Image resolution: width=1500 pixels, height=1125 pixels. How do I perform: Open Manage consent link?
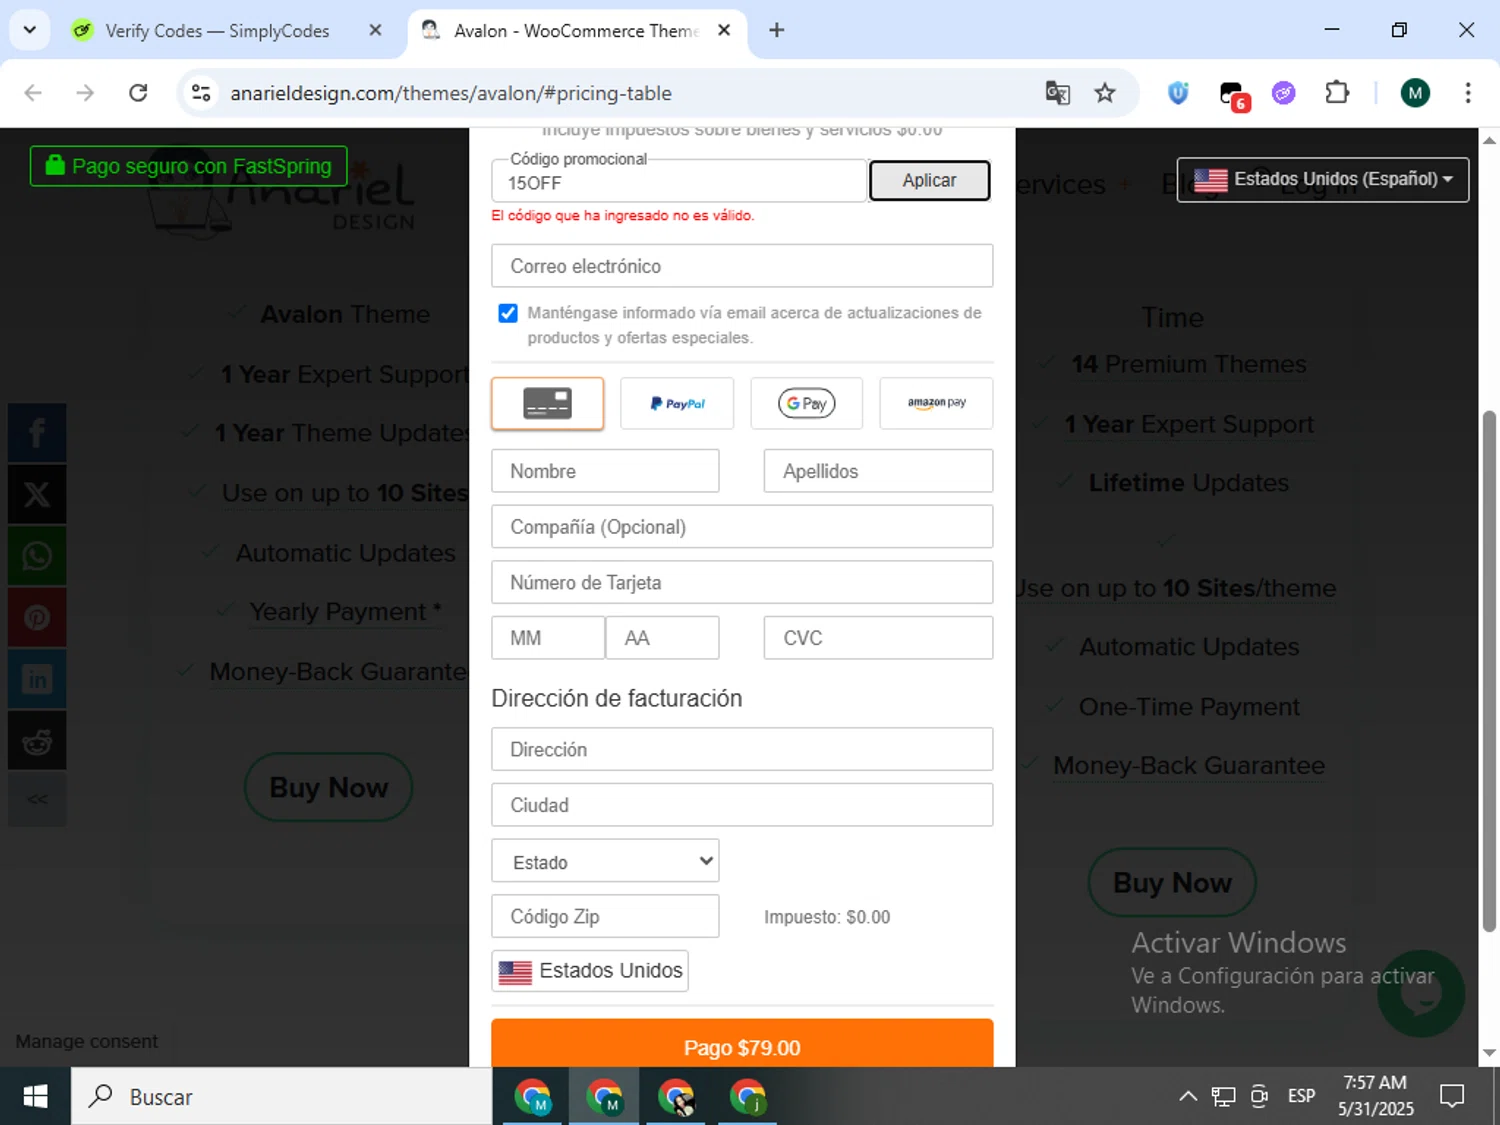coord(87,1041)
